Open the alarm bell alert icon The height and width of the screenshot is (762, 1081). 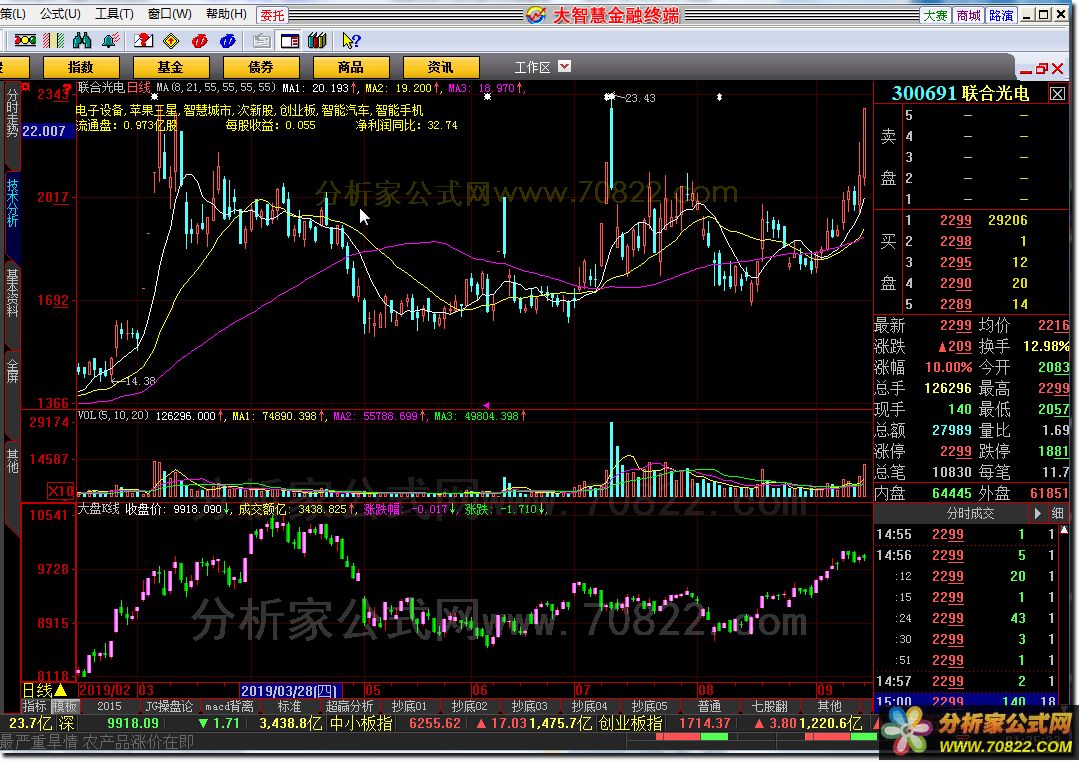coord(110,41)
